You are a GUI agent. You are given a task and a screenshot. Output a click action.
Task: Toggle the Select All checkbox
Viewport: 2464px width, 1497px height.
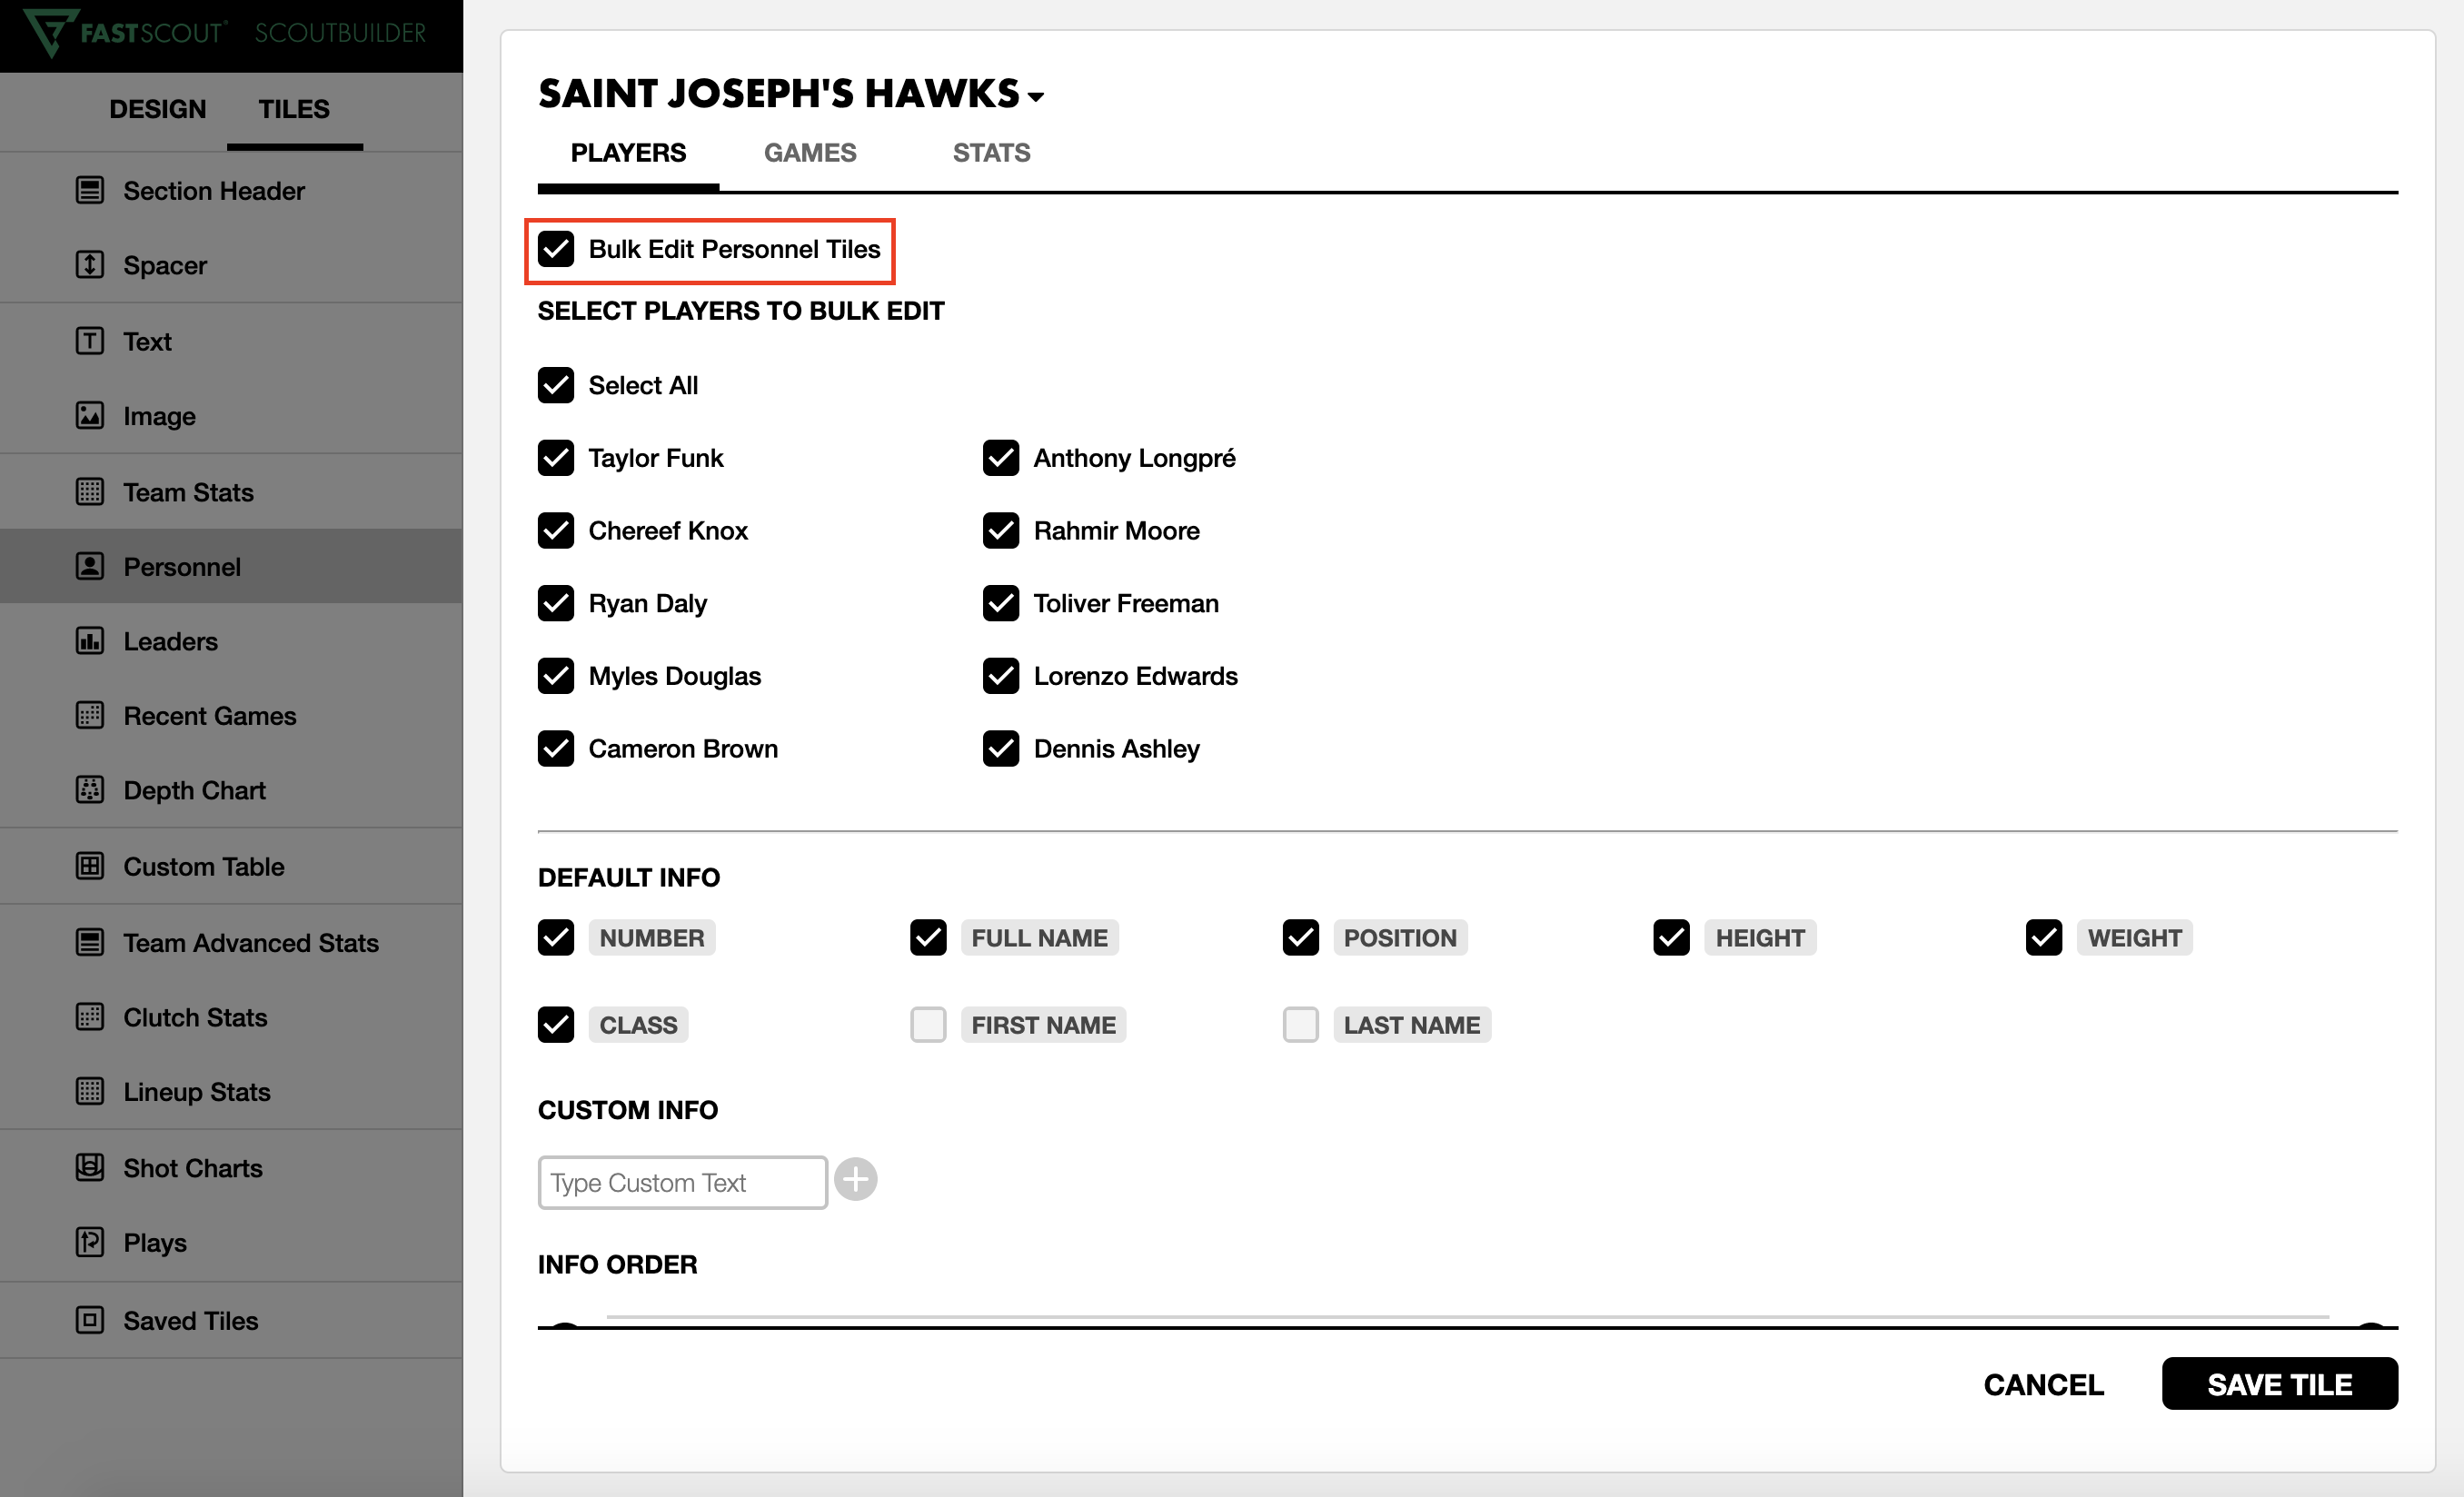tap(556, 385)
